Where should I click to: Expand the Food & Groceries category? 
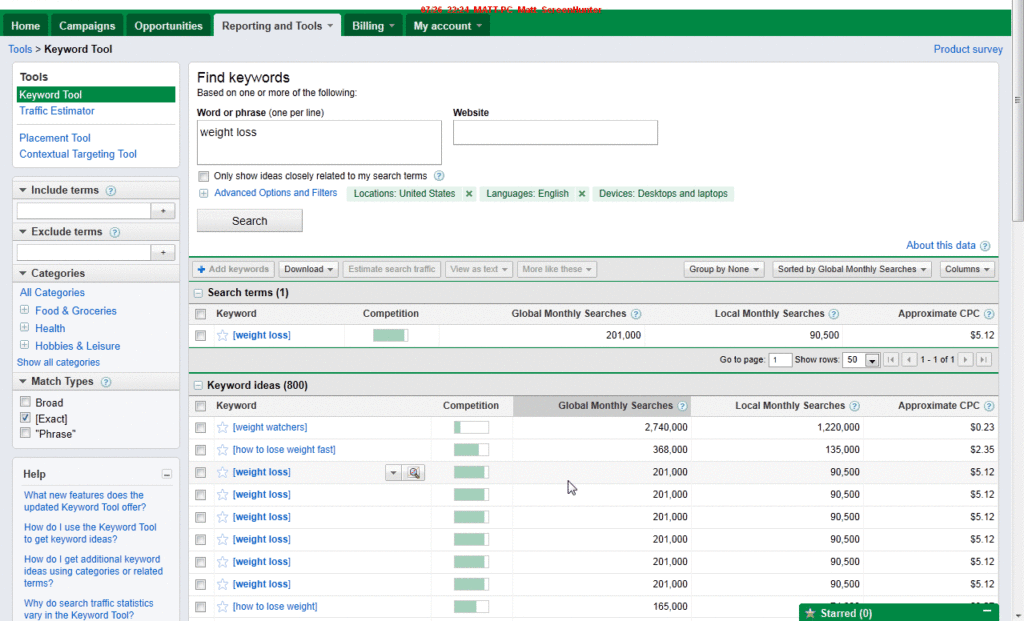(24, 311)
